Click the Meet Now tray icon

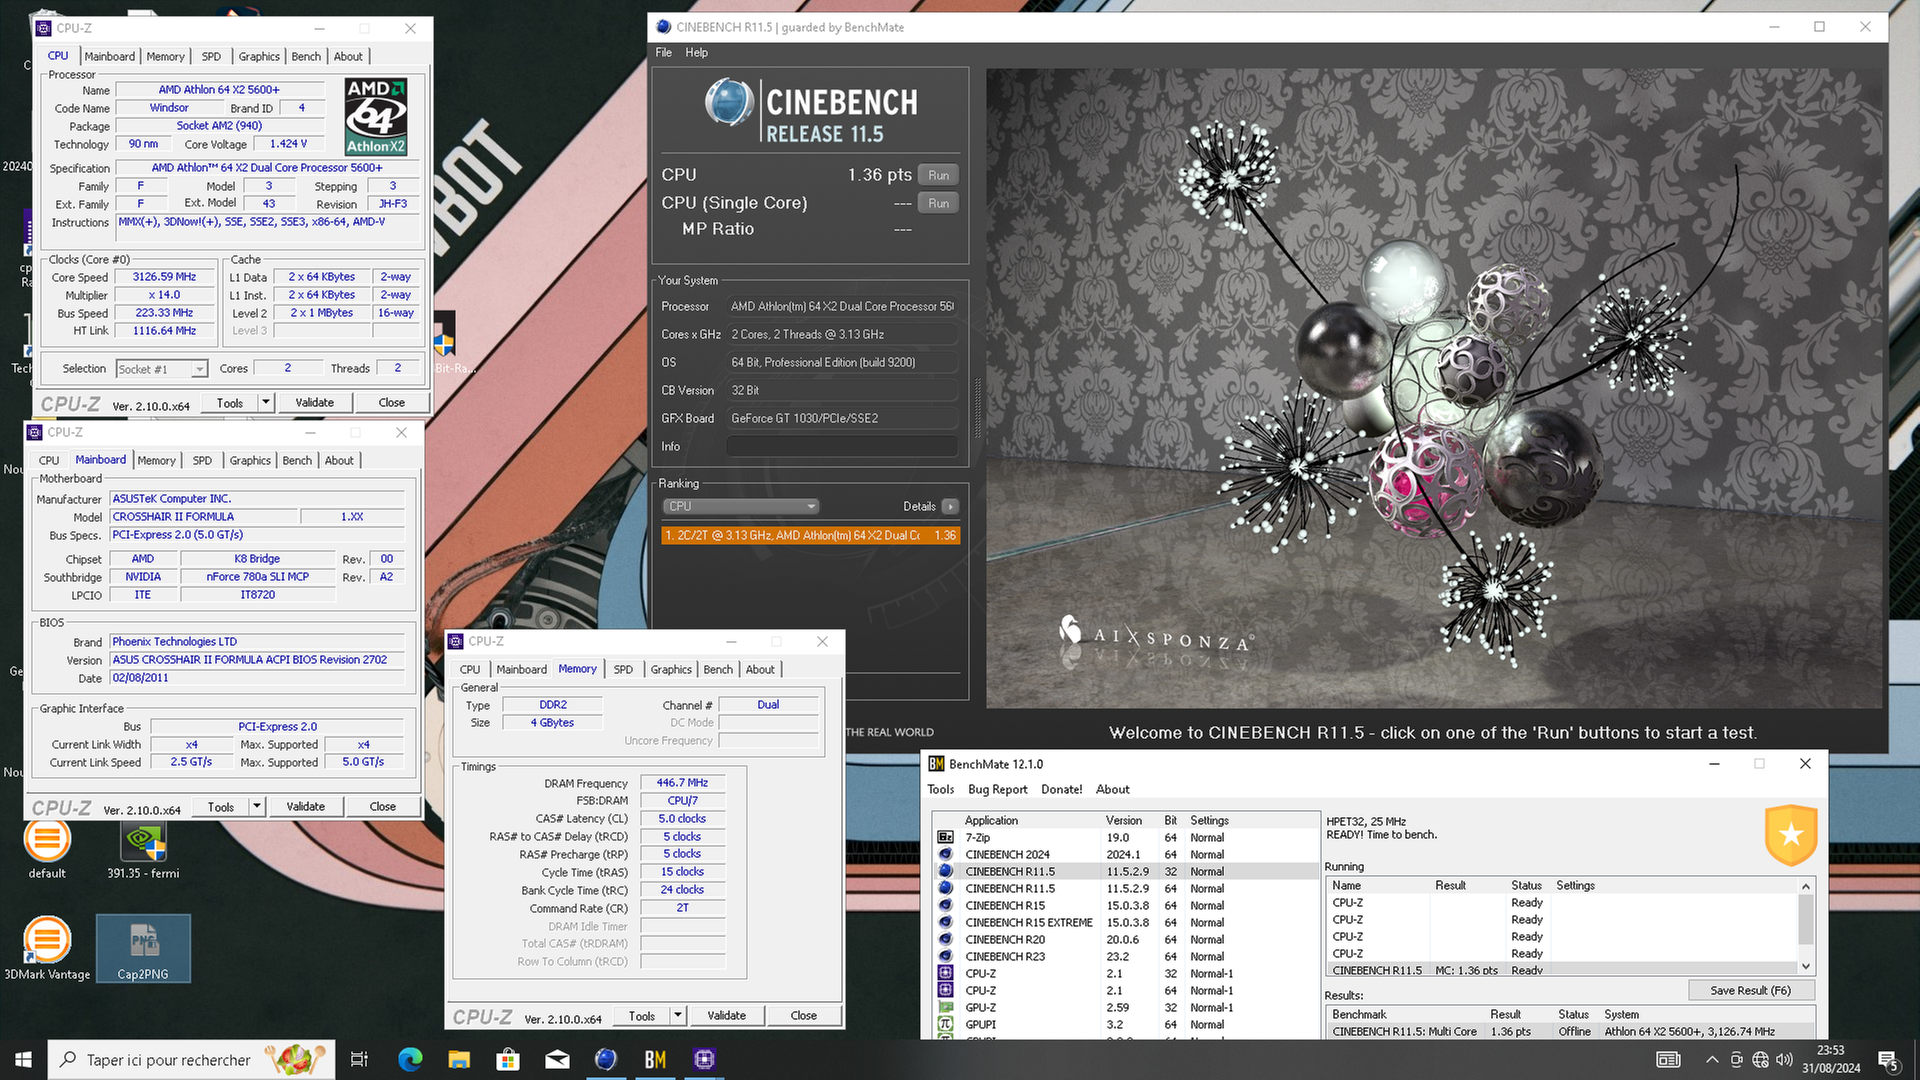pyautogui.click(x=1737, y=1059)
